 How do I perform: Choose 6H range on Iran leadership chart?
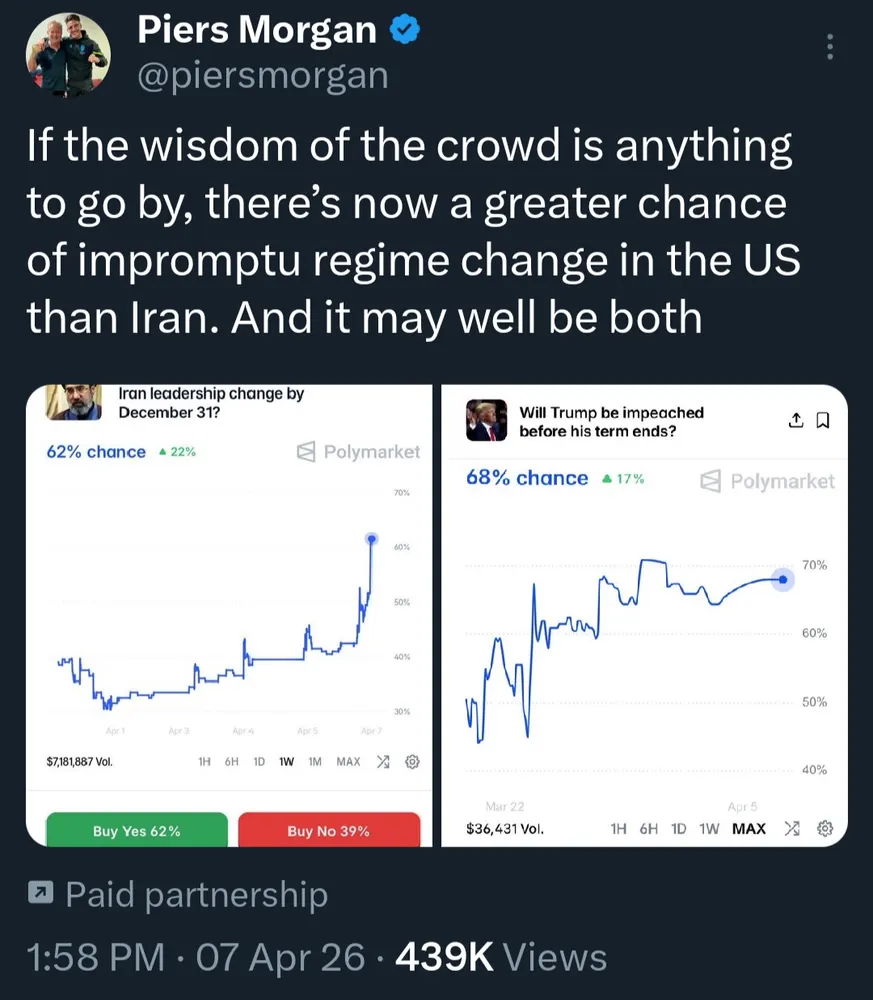231,762
